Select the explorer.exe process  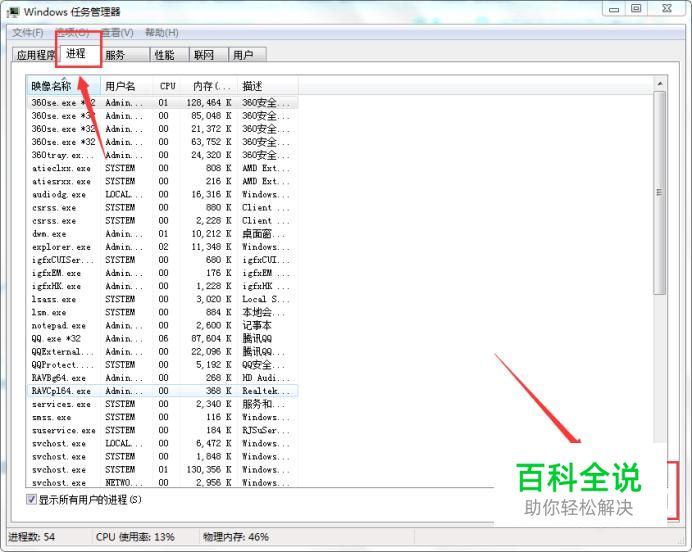(x=162, y=247)
